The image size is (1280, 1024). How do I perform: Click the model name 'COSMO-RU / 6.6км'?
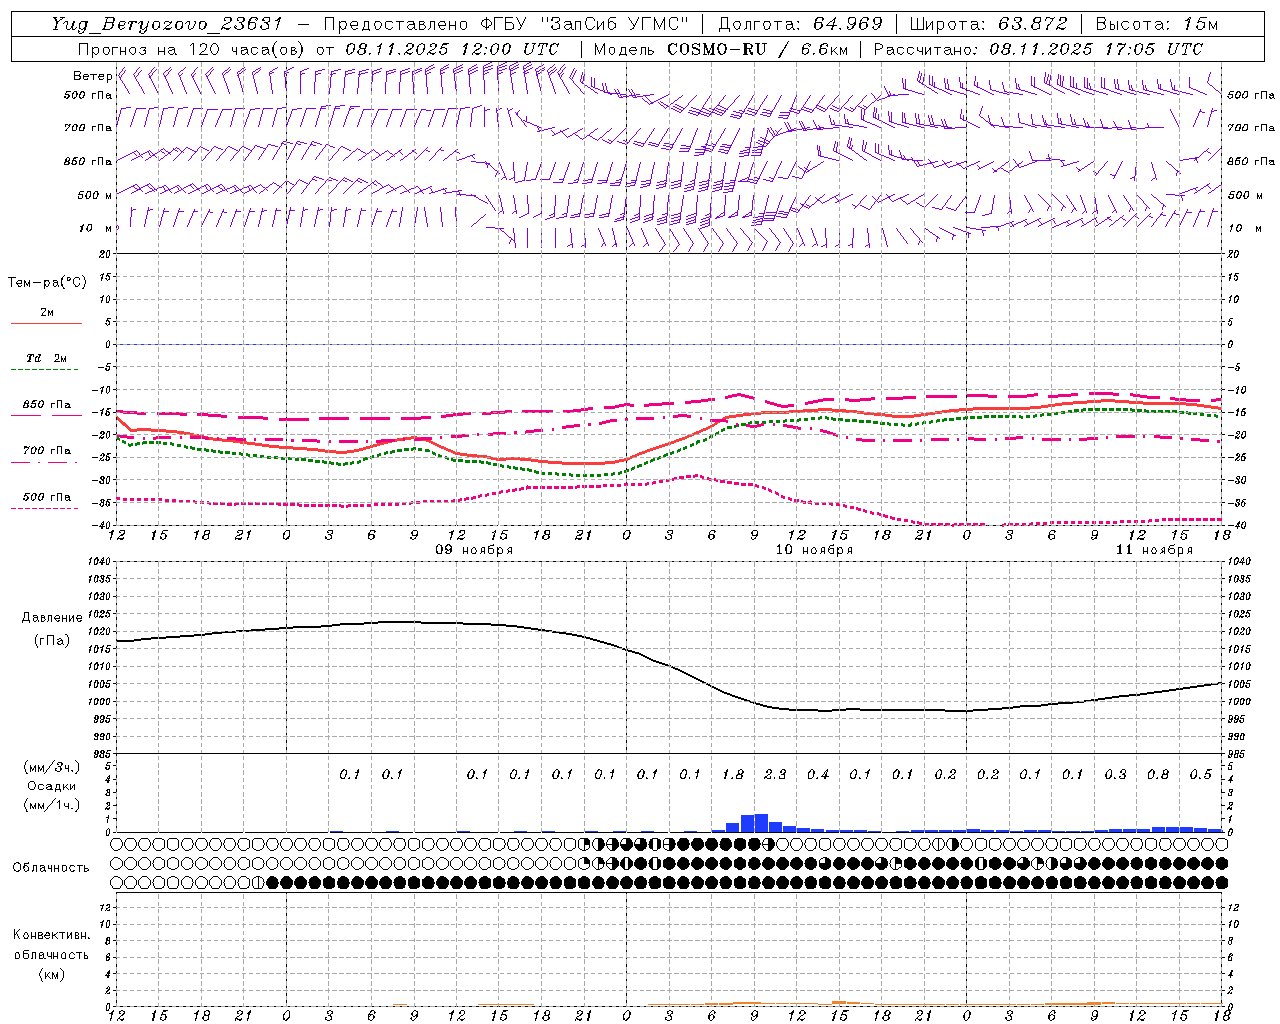[x=757, y=49]
